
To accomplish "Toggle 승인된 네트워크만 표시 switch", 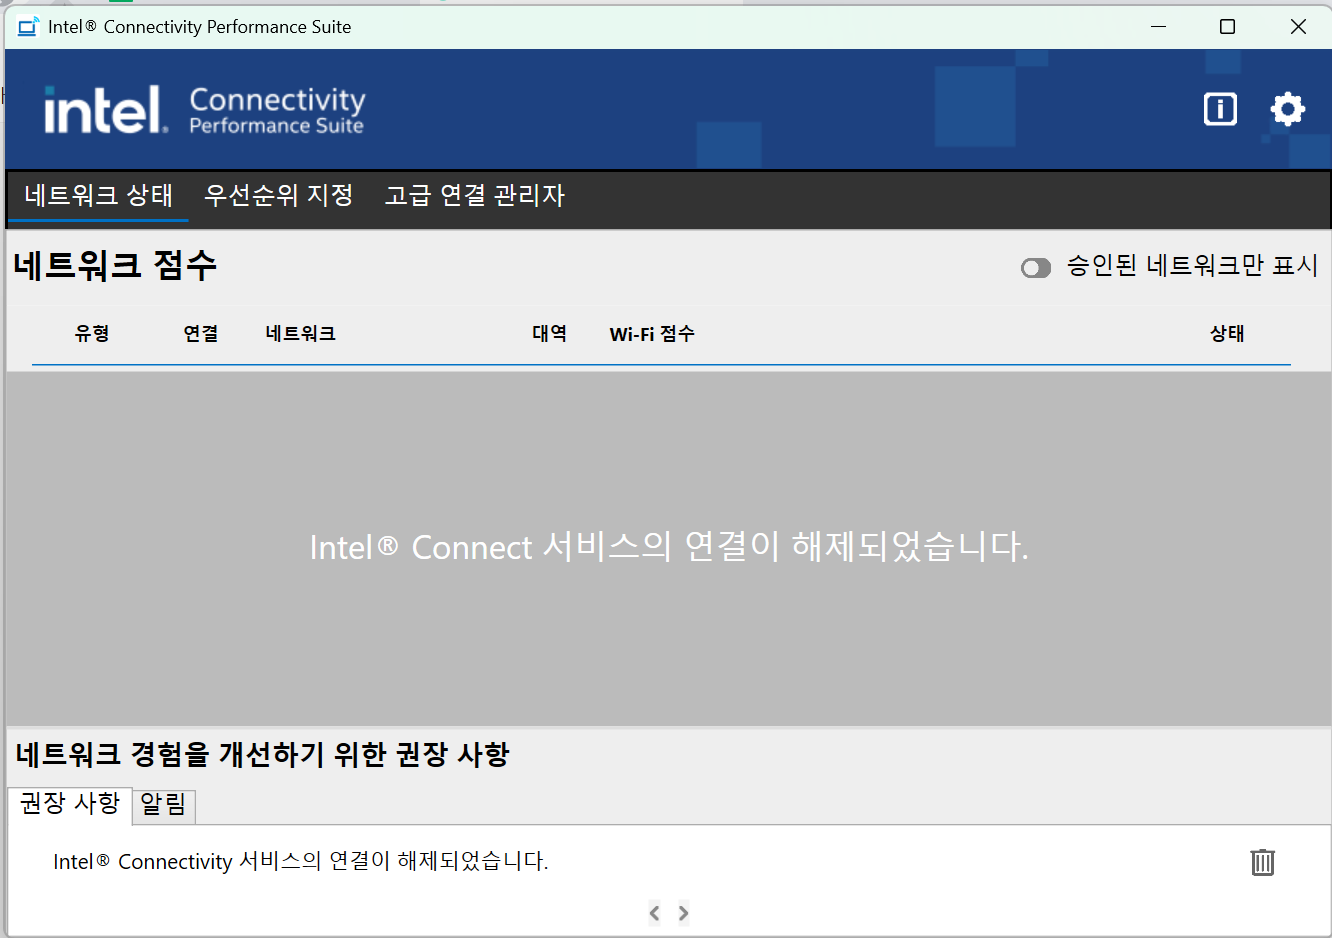I will tap(1036, 268).
